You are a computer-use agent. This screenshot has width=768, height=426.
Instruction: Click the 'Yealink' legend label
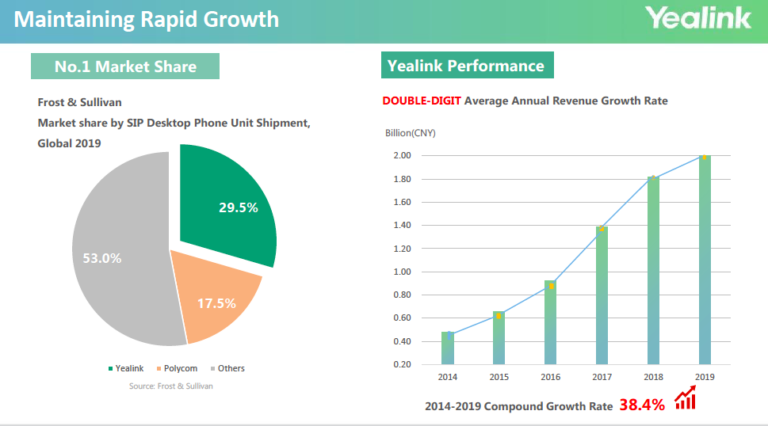pyautogui.click(x=129, y=368)
